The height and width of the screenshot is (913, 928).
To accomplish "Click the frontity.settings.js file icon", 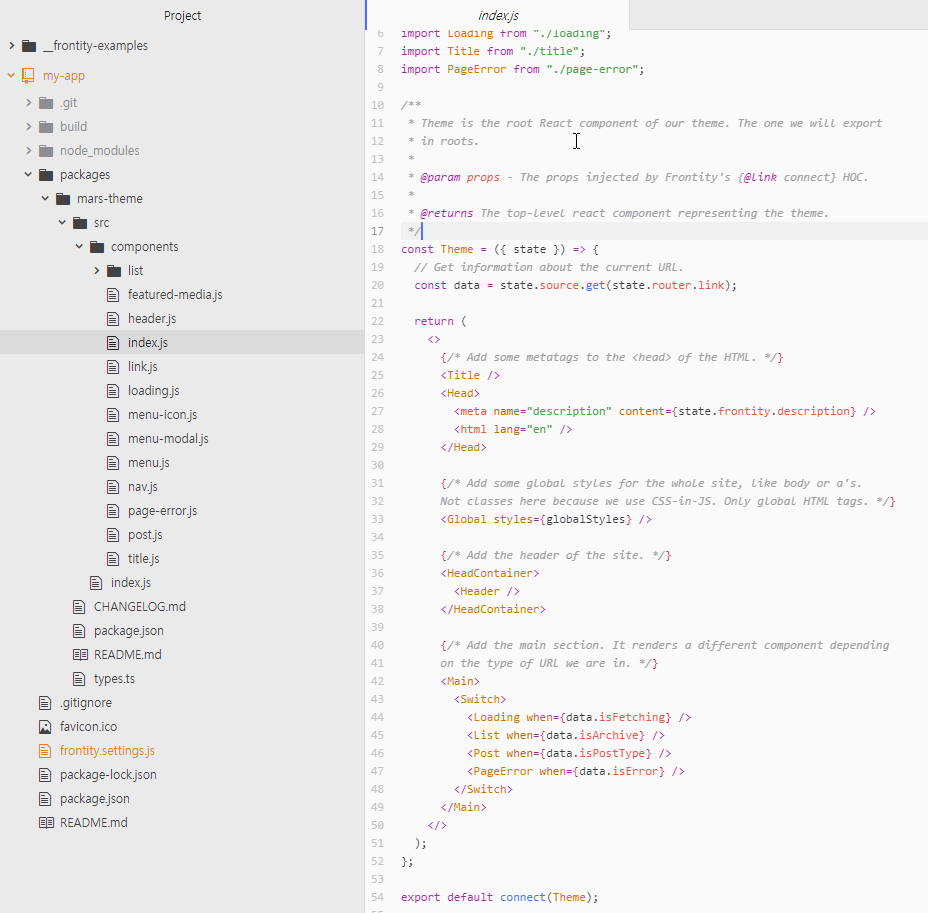I will (x=45, y=751).
